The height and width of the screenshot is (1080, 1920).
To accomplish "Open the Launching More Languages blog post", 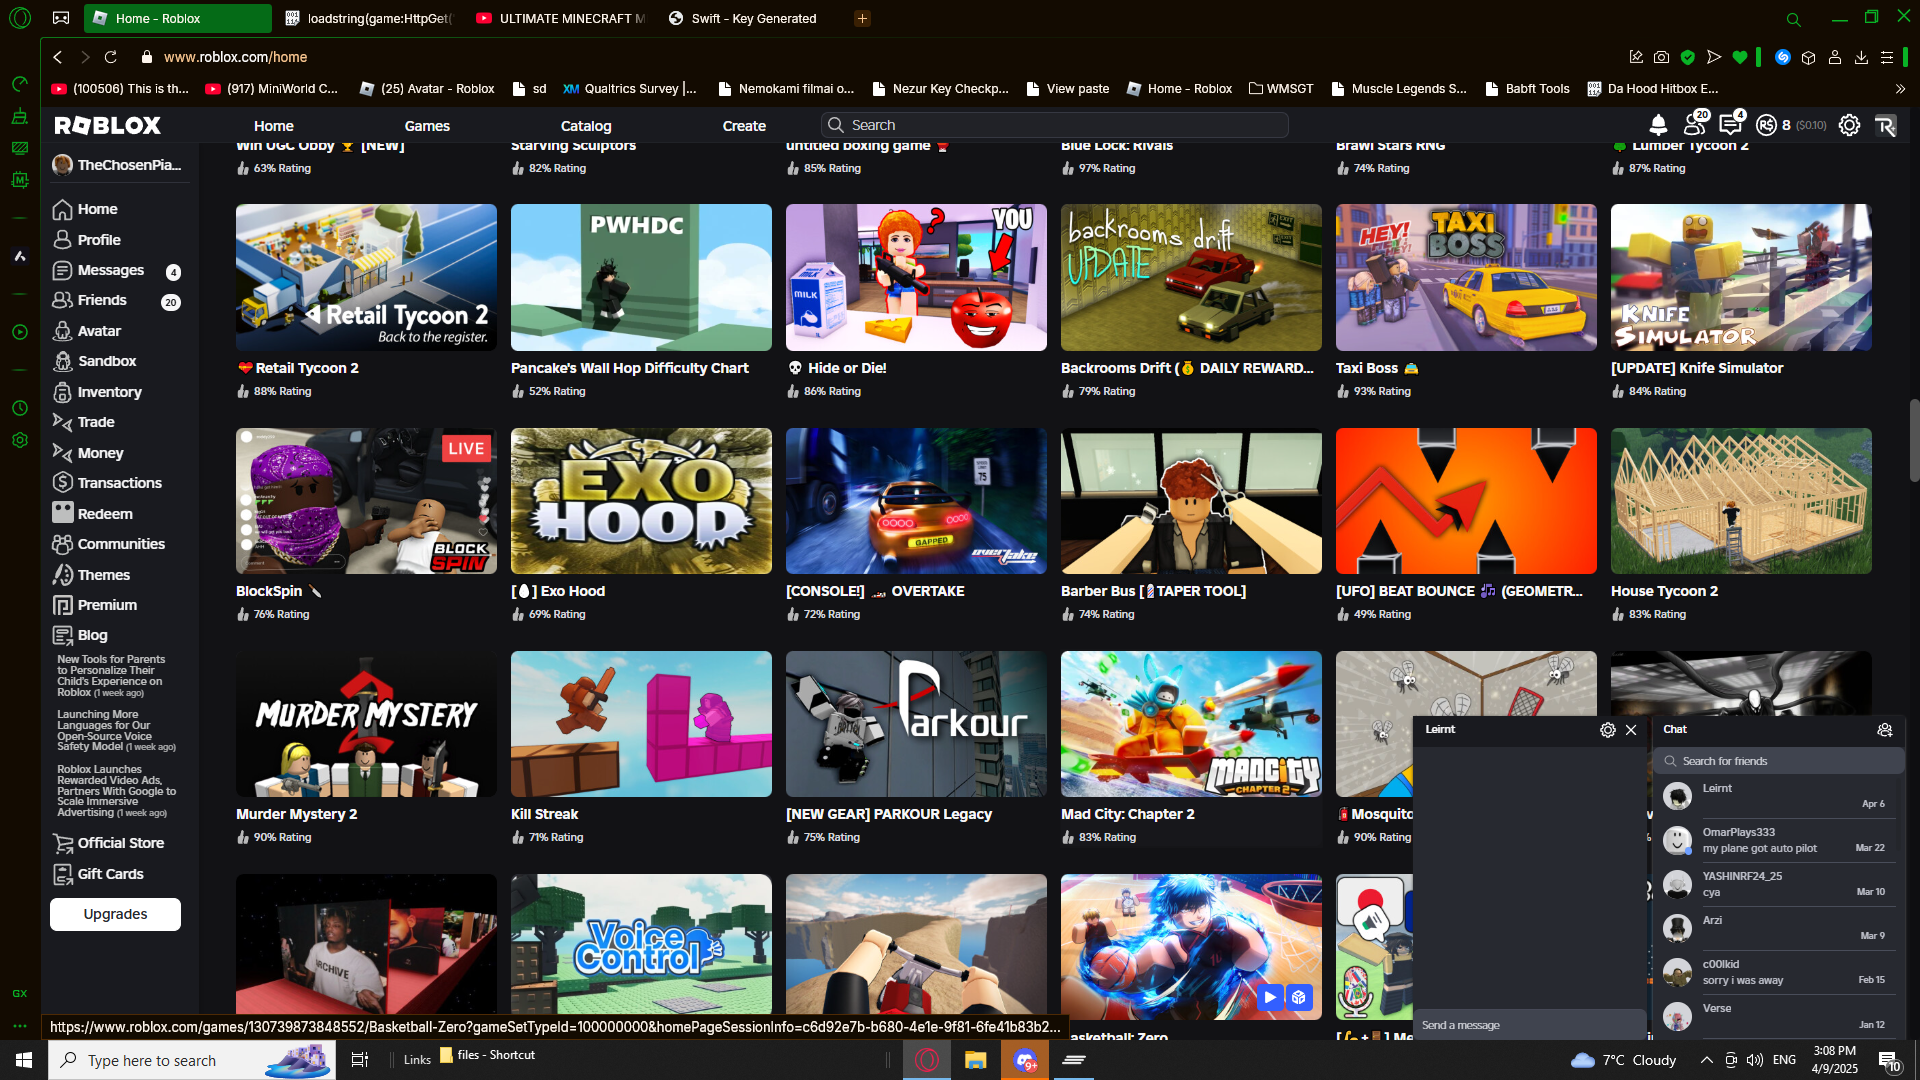I will (116, 731).
